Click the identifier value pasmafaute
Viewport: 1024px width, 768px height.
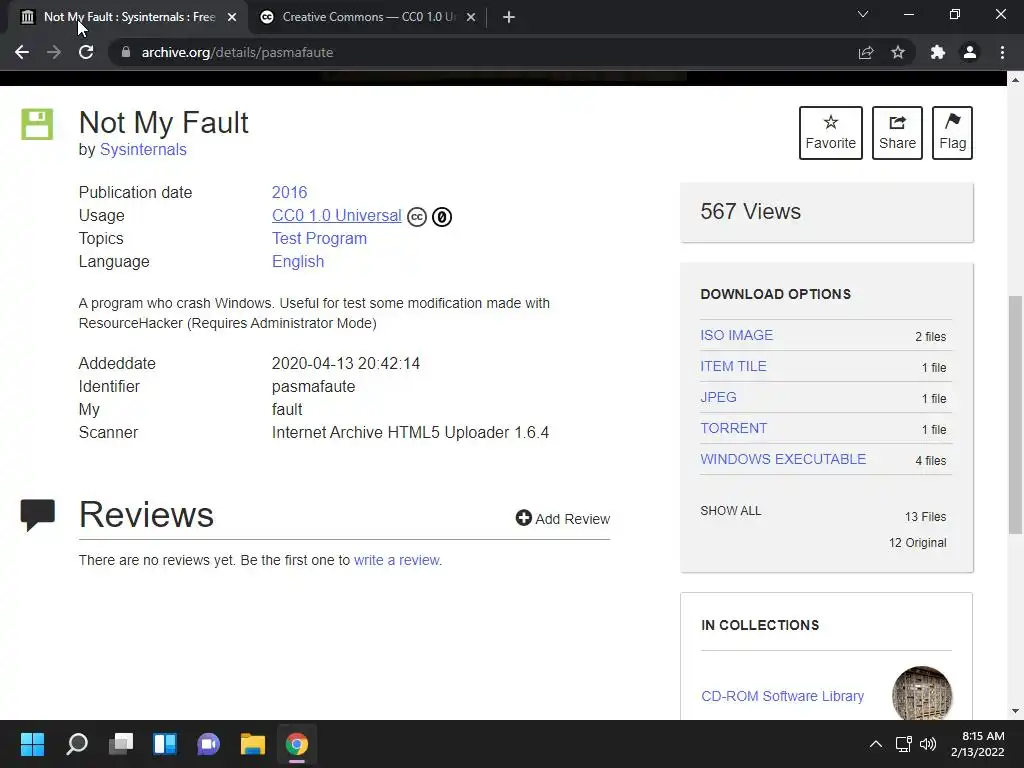pyautogui.click(x=313, y=387)
